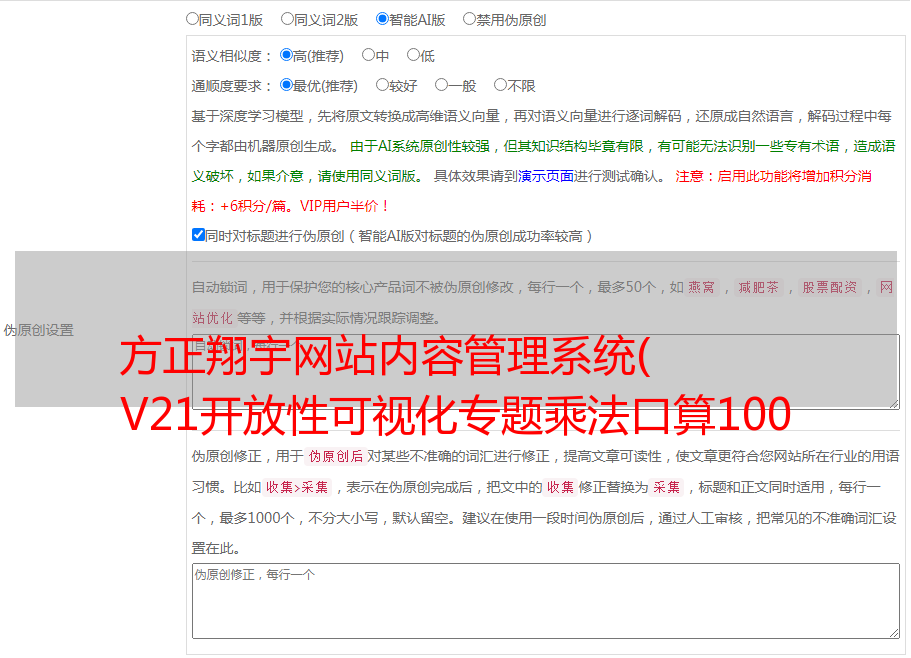Click the 减肥茶 example keyword
Image resolution: width=911 pixels, height=658 pixels.
click(758, 287)
